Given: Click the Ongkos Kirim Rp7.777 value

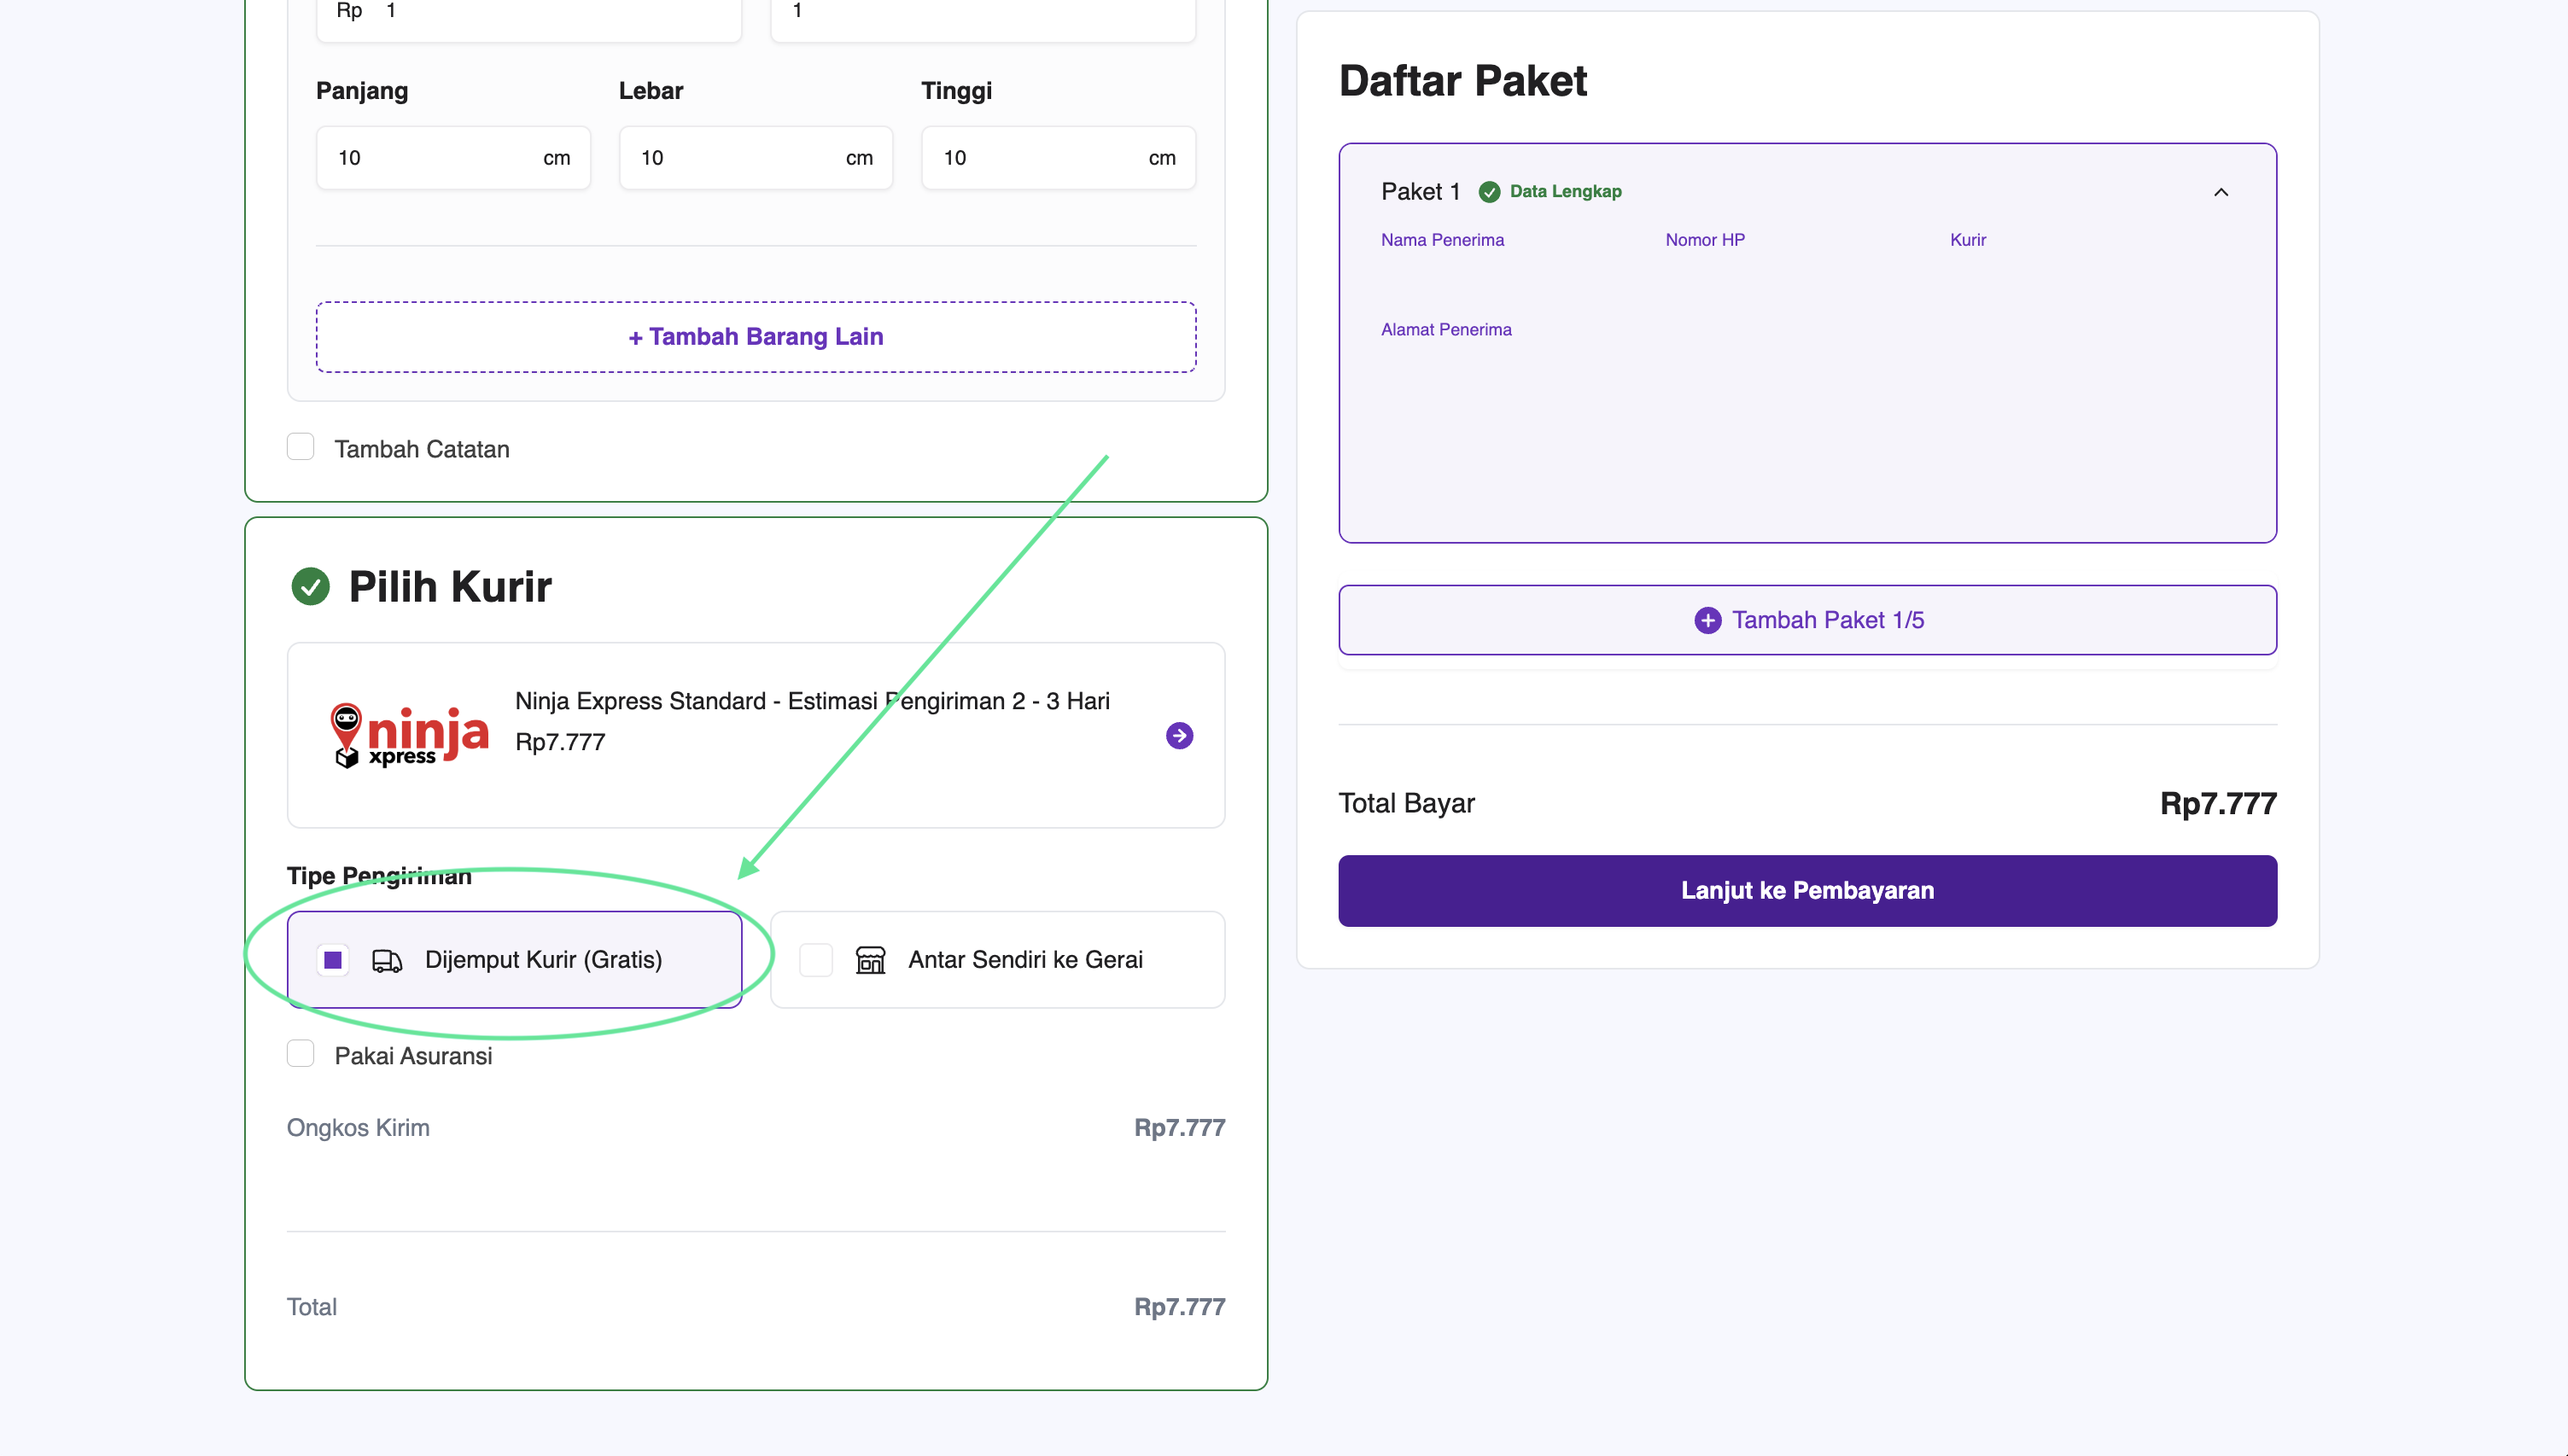Looking at the screenshot, I should 1179,1128.
